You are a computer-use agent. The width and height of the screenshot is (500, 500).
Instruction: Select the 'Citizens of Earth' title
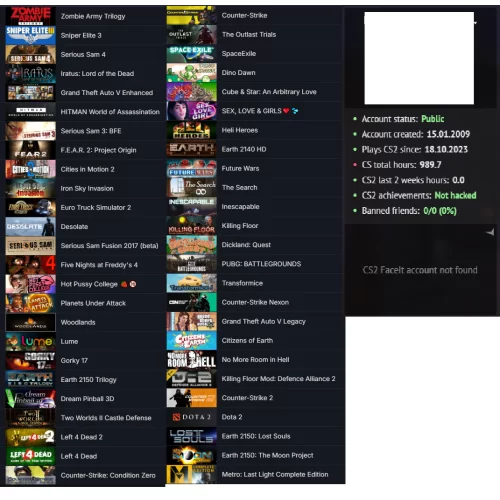247,341
